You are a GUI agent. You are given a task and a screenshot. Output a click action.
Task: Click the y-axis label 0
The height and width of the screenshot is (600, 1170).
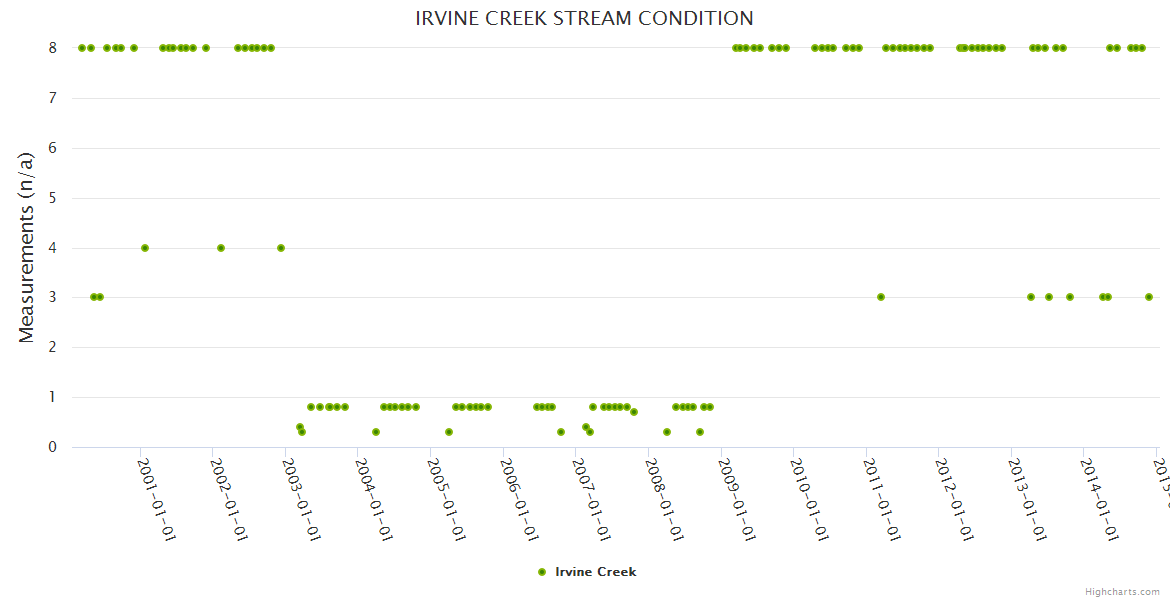click(x=54, y=447)
